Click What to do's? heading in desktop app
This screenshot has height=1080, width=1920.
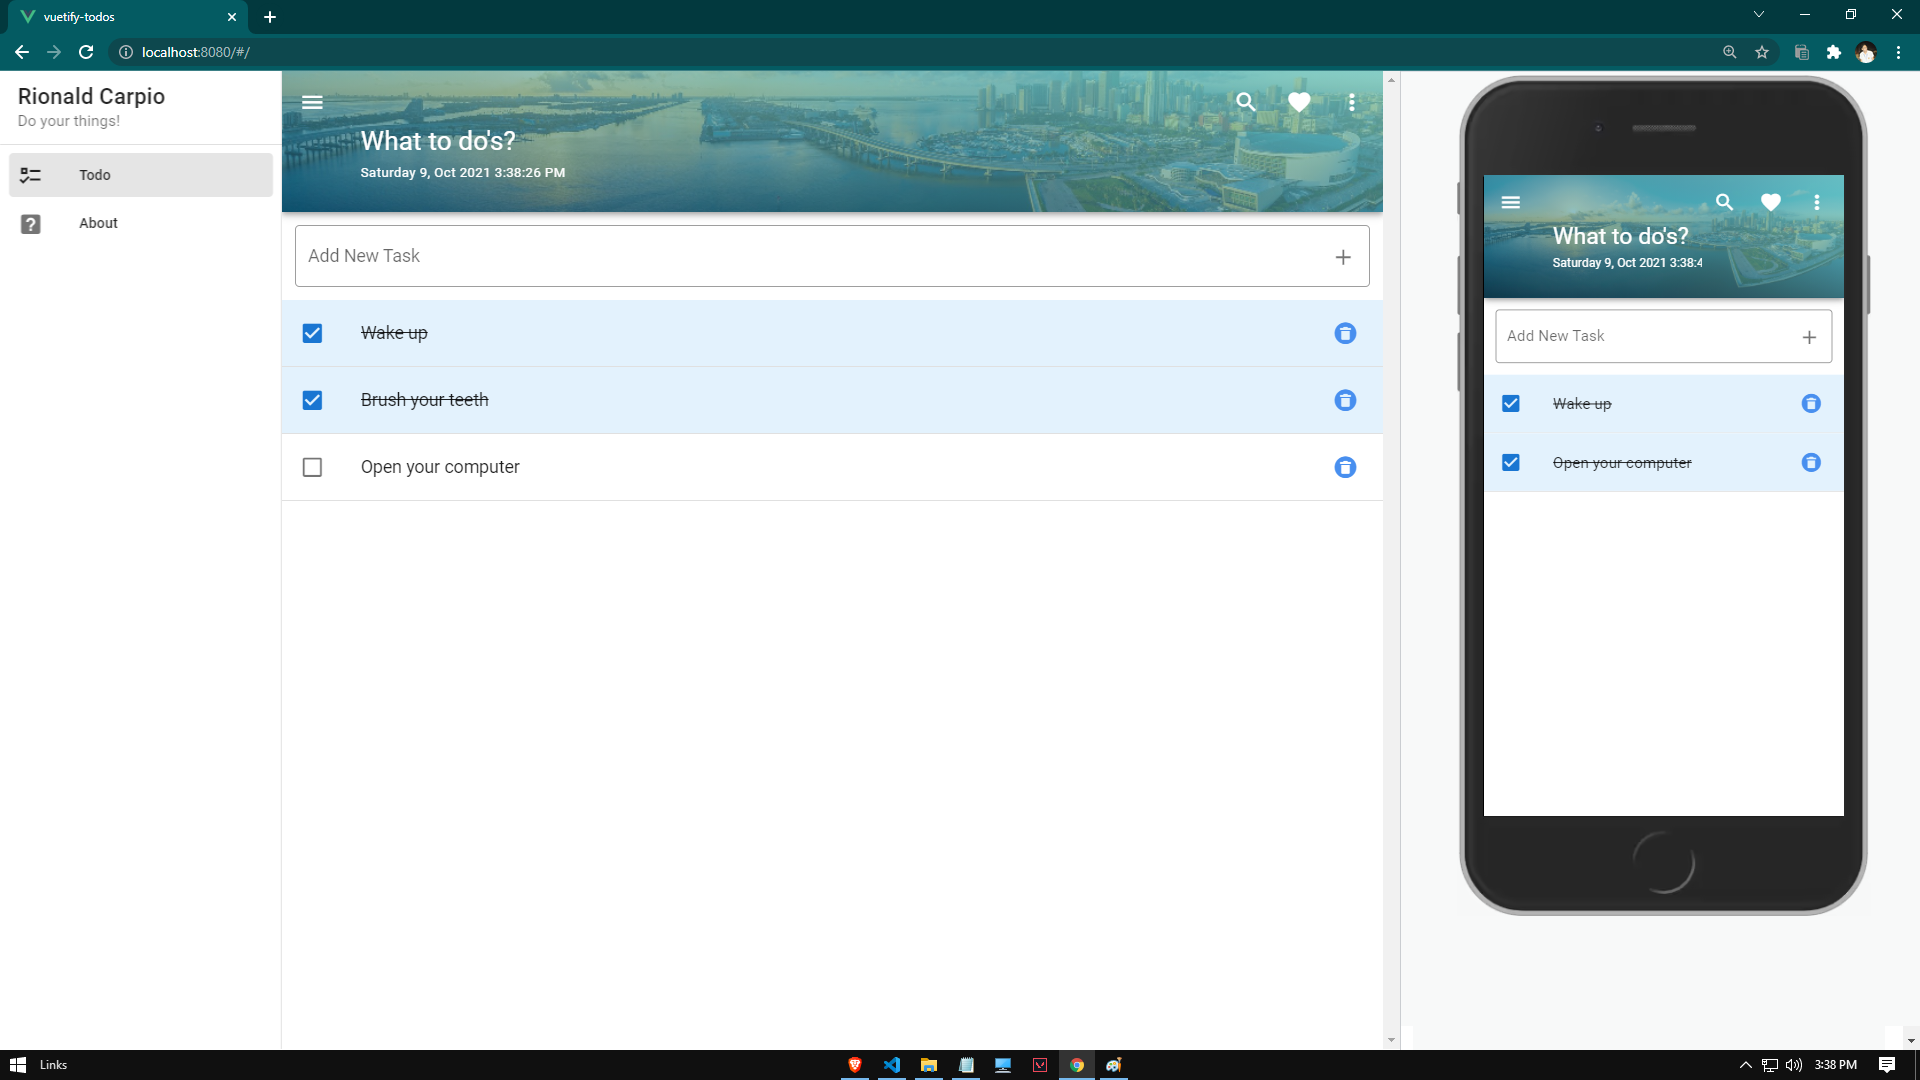438,141
